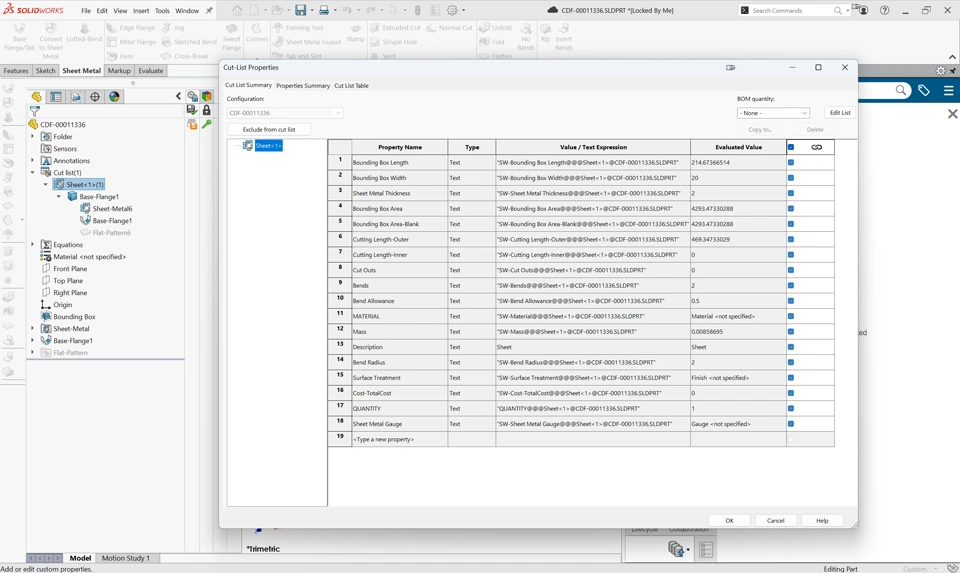960x573 pixels.
Task: Expand the Sheet-Metal feature node
Action: [x=32, y=329]
